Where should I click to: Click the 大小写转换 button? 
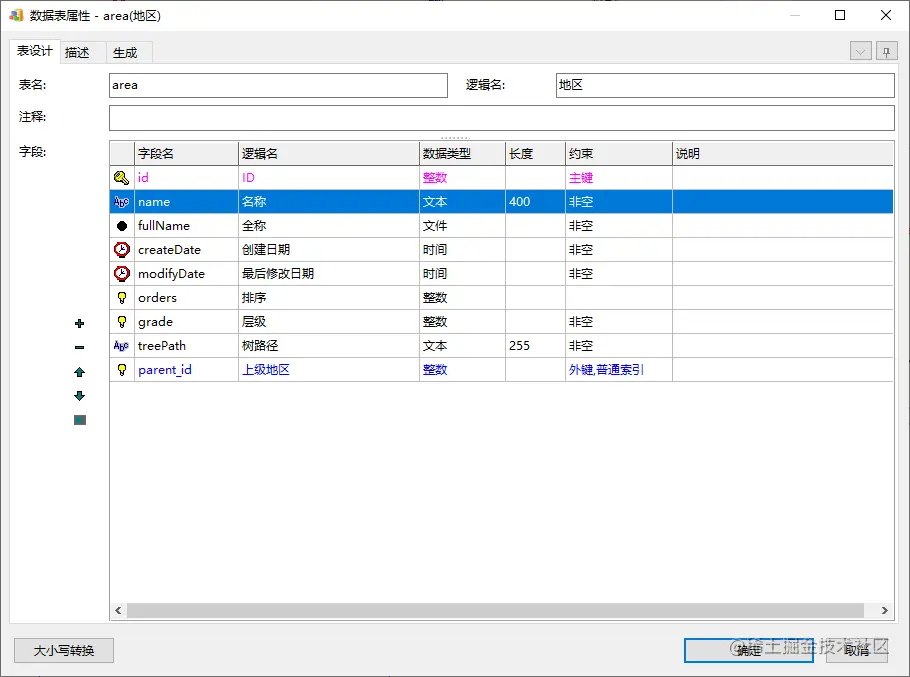pos(64,650)
